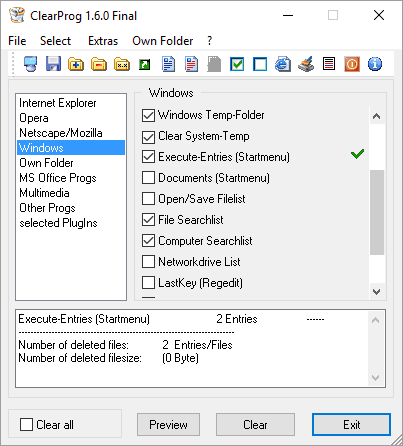Click 'Number of deleted files:' log line
Viewport: 403px width, 446px height.
click(x=73, y=345)
